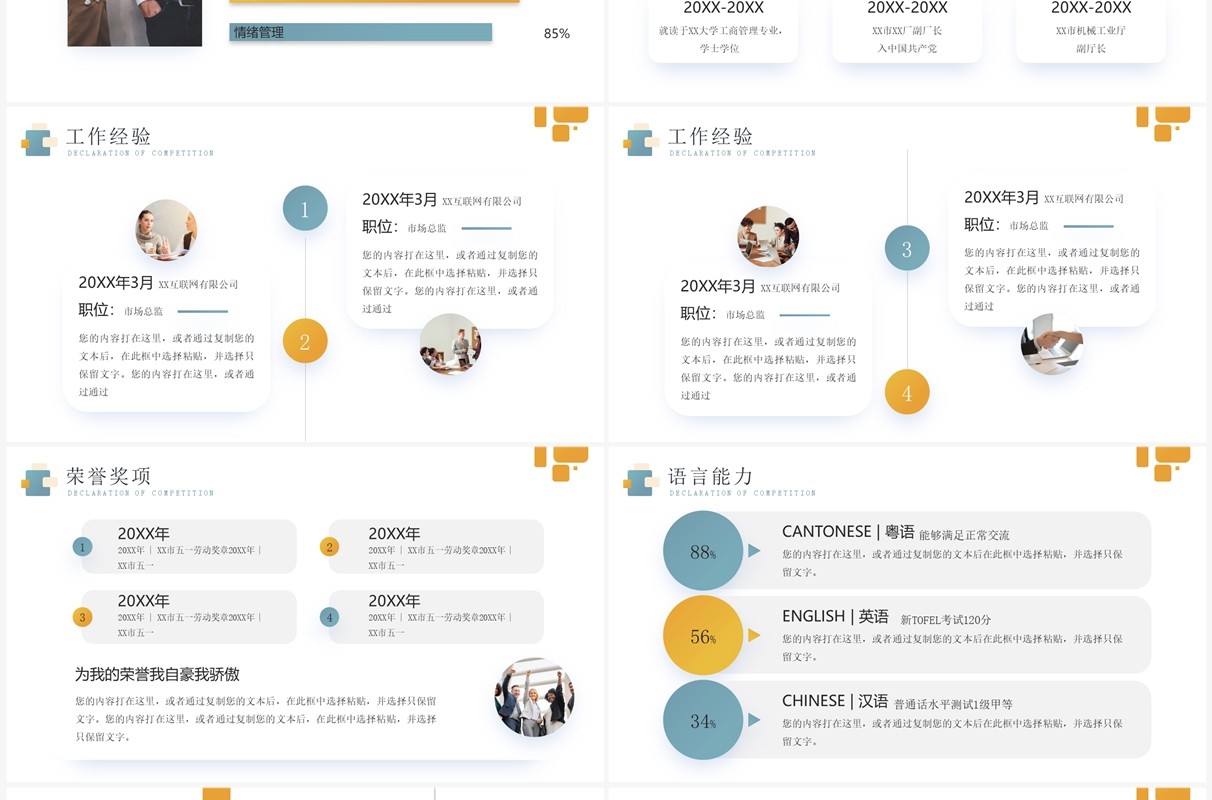
Task: Click the logo icon beside 荣誉奖项 title
Action: 37,479
